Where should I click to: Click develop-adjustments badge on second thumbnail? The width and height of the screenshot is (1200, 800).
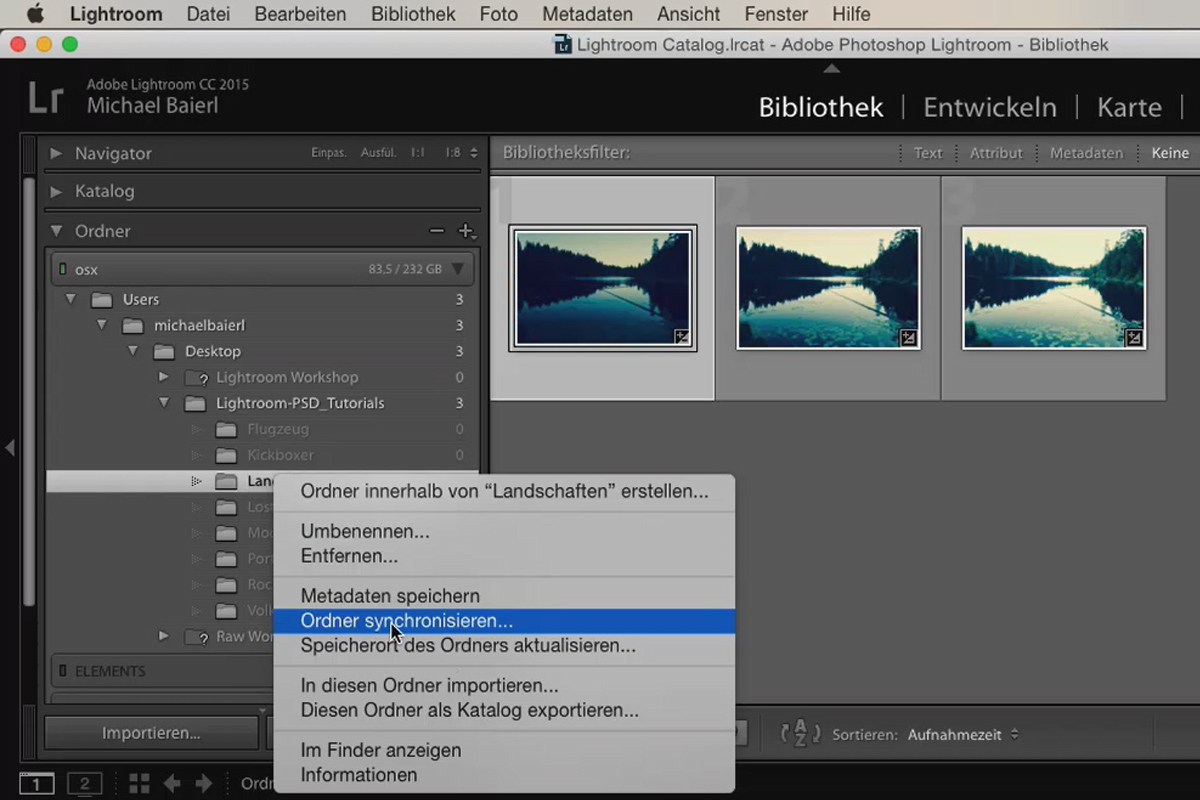coord(908,338)
